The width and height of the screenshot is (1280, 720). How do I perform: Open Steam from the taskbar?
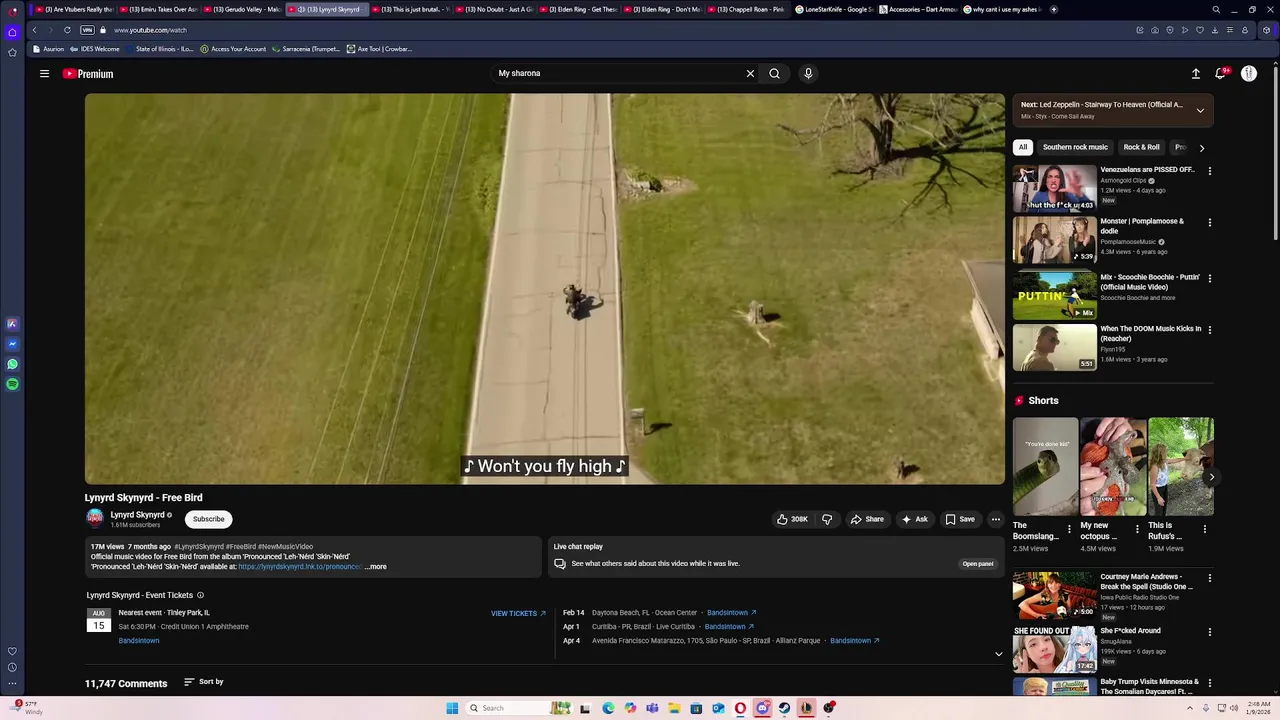pyautogui.click(x=784, y=708)
